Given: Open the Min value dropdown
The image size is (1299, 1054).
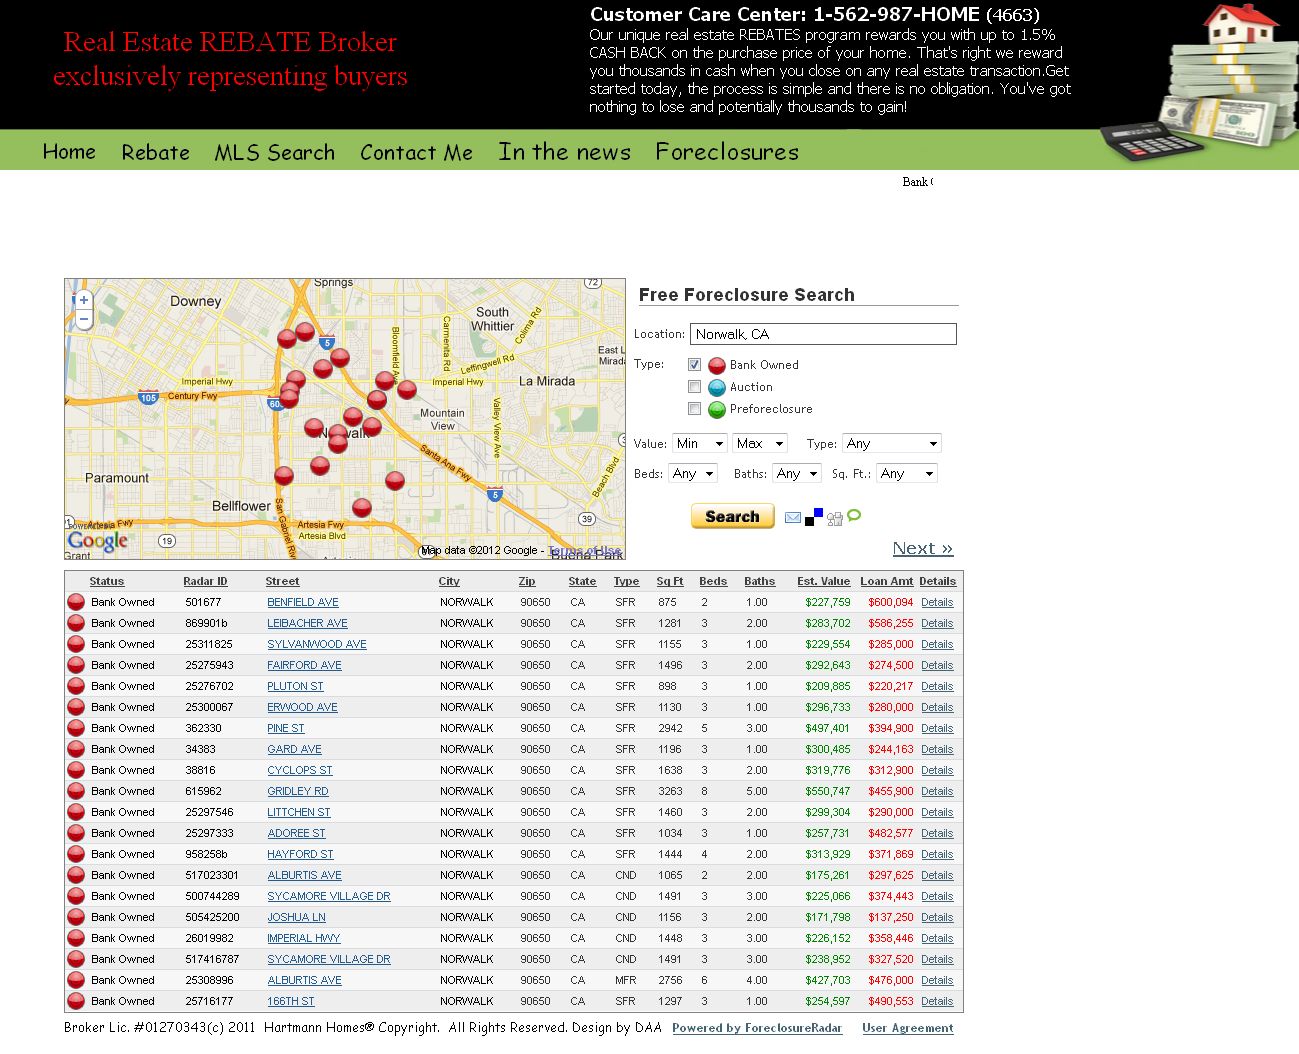Looking at the screenshot, I should coord(700,444).
